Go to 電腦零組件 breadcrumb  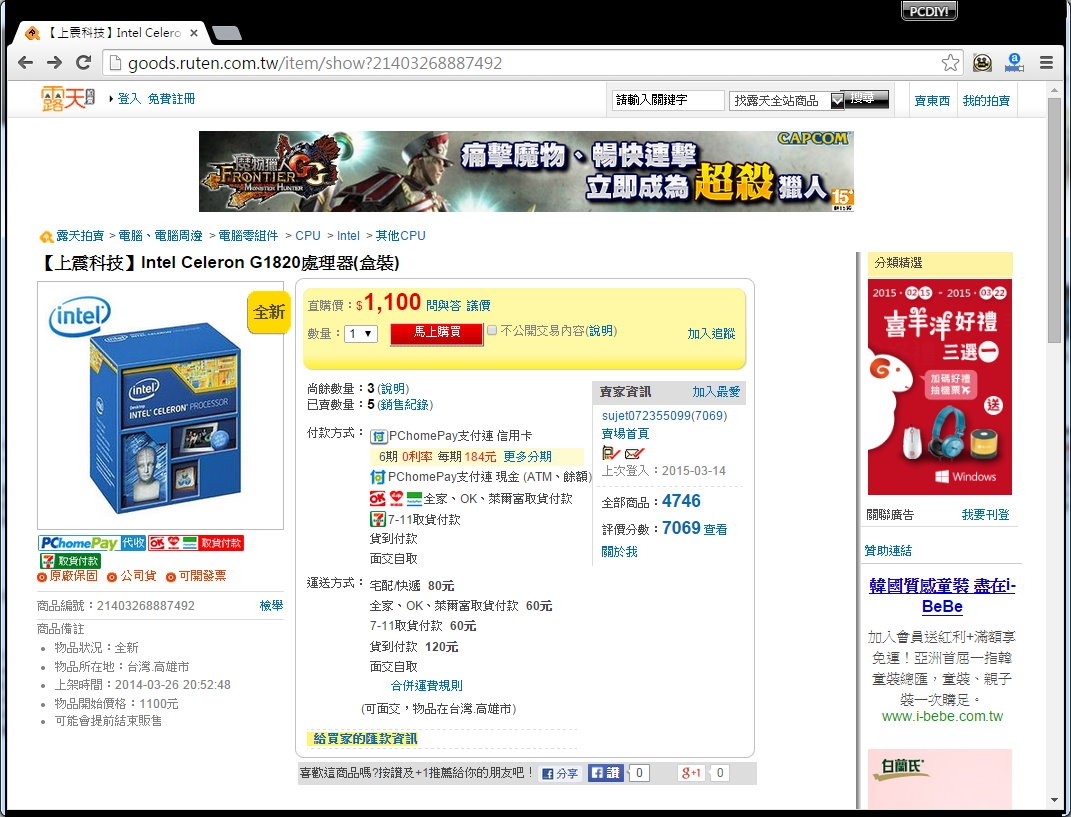pos(249,236)
